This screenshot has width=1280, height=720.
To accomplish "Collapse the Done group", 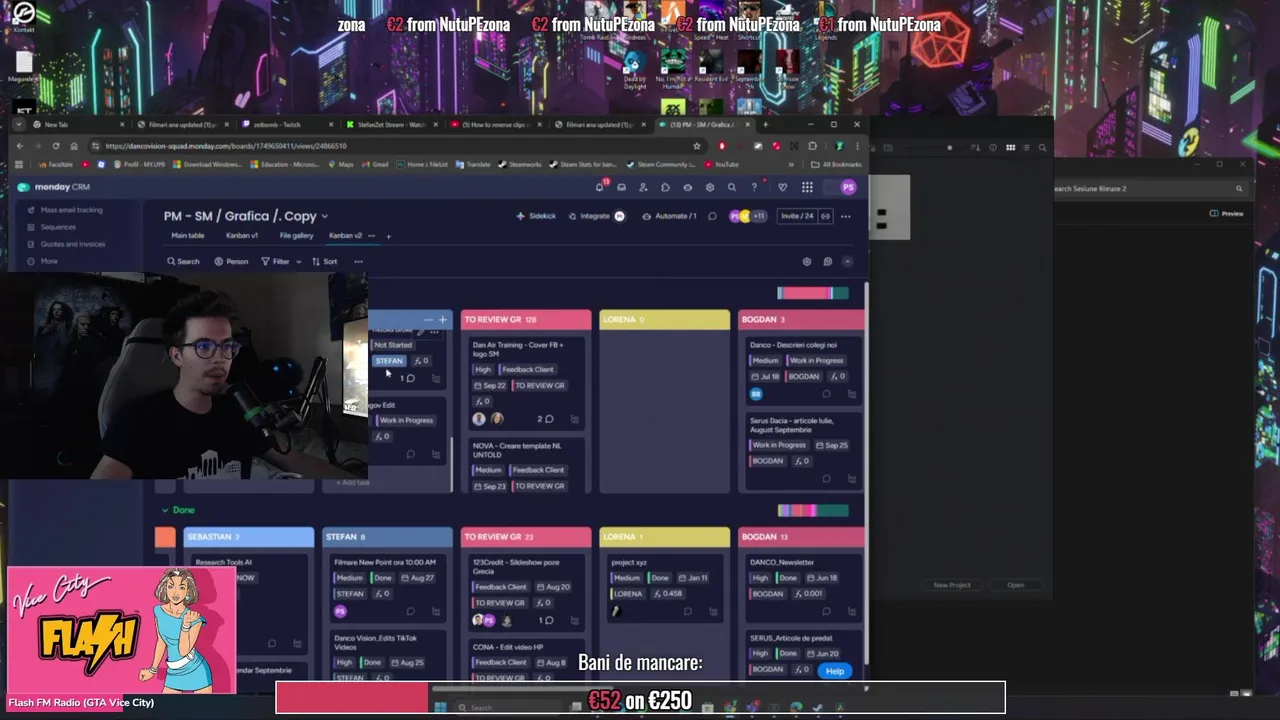I will (166, 510).
